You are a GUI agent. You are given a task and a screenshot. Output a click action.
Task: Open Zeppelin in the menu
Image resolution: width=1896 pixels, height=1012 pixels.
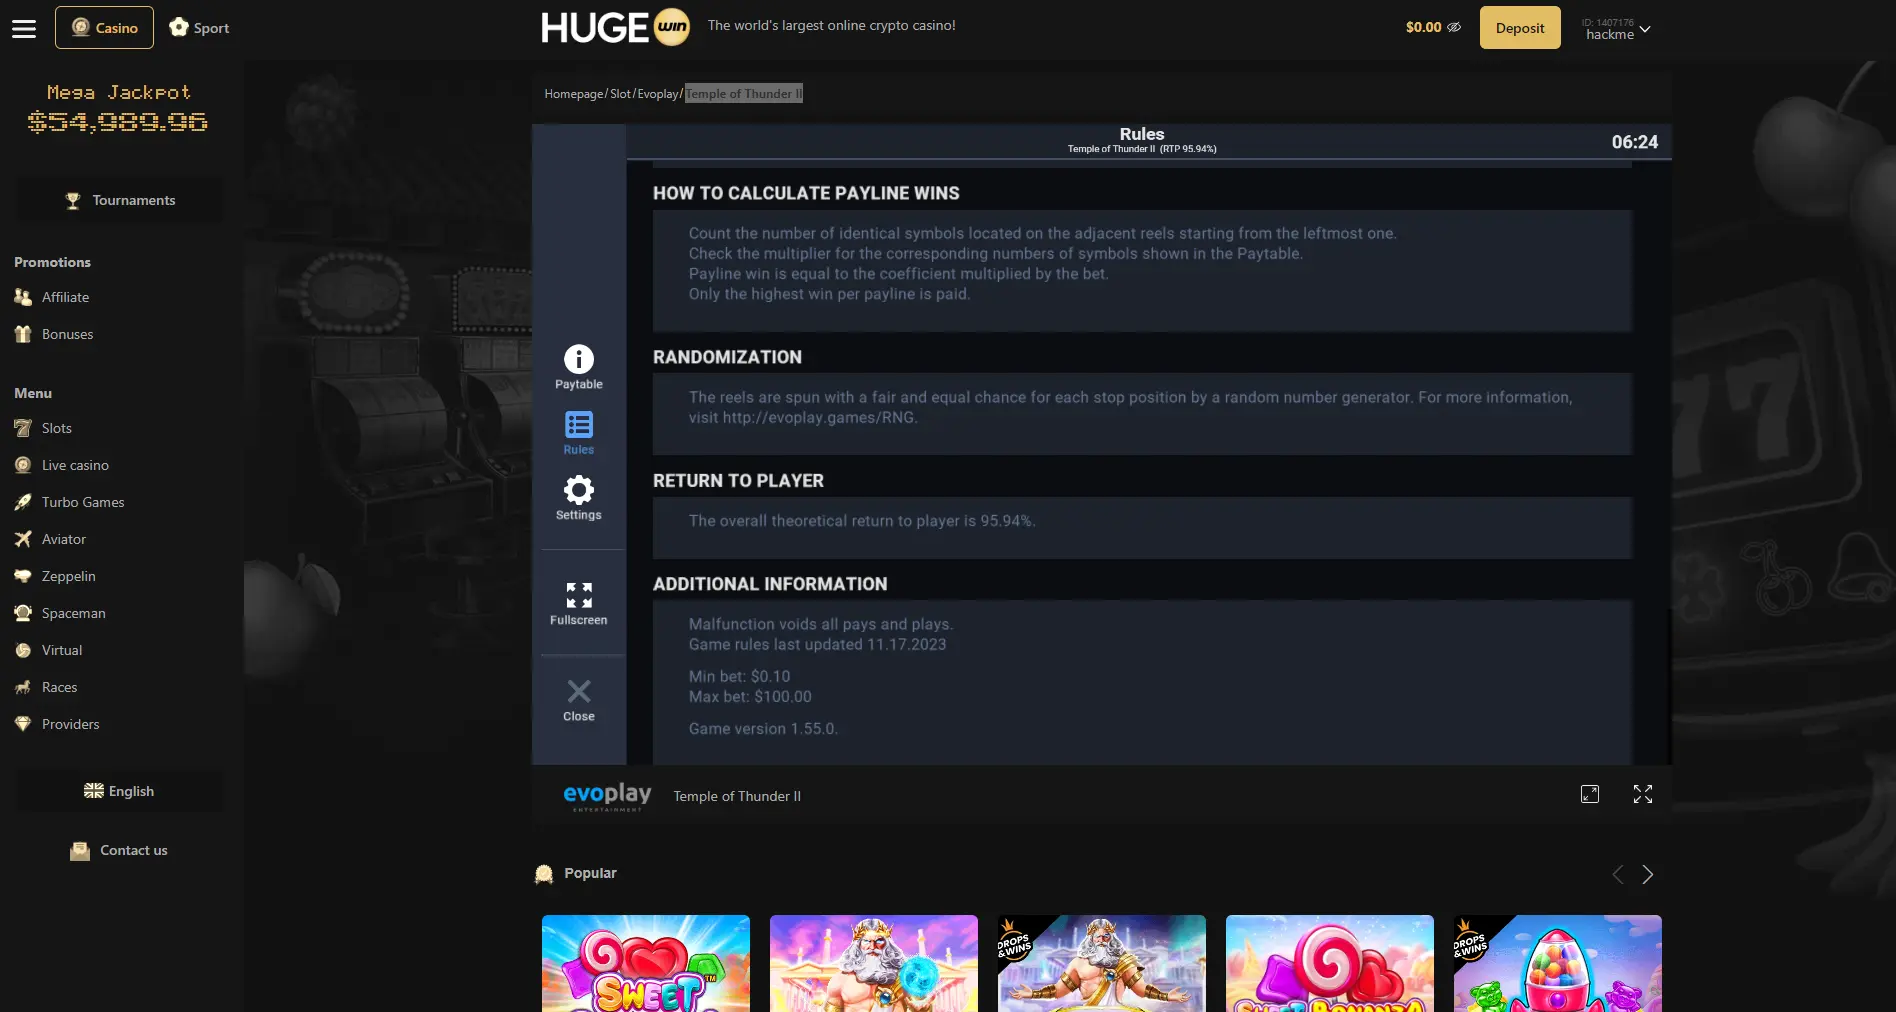pyautogui.click(x=68, y=576)
